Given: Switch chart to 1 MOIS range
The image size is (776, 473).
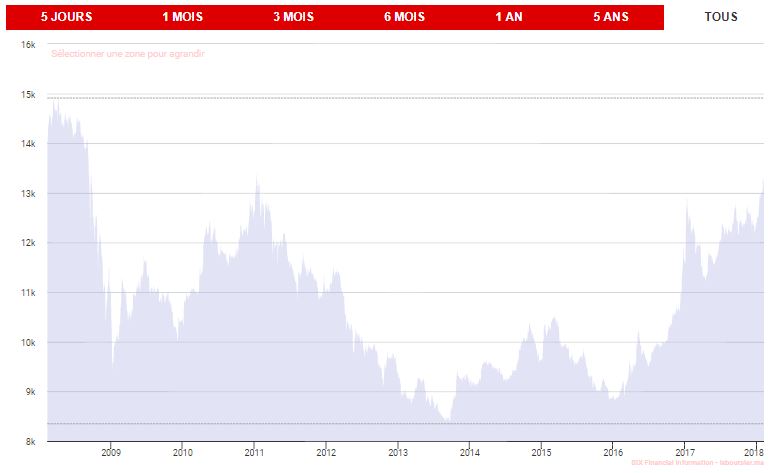Looking at the screenshot, I should [182, 17].
